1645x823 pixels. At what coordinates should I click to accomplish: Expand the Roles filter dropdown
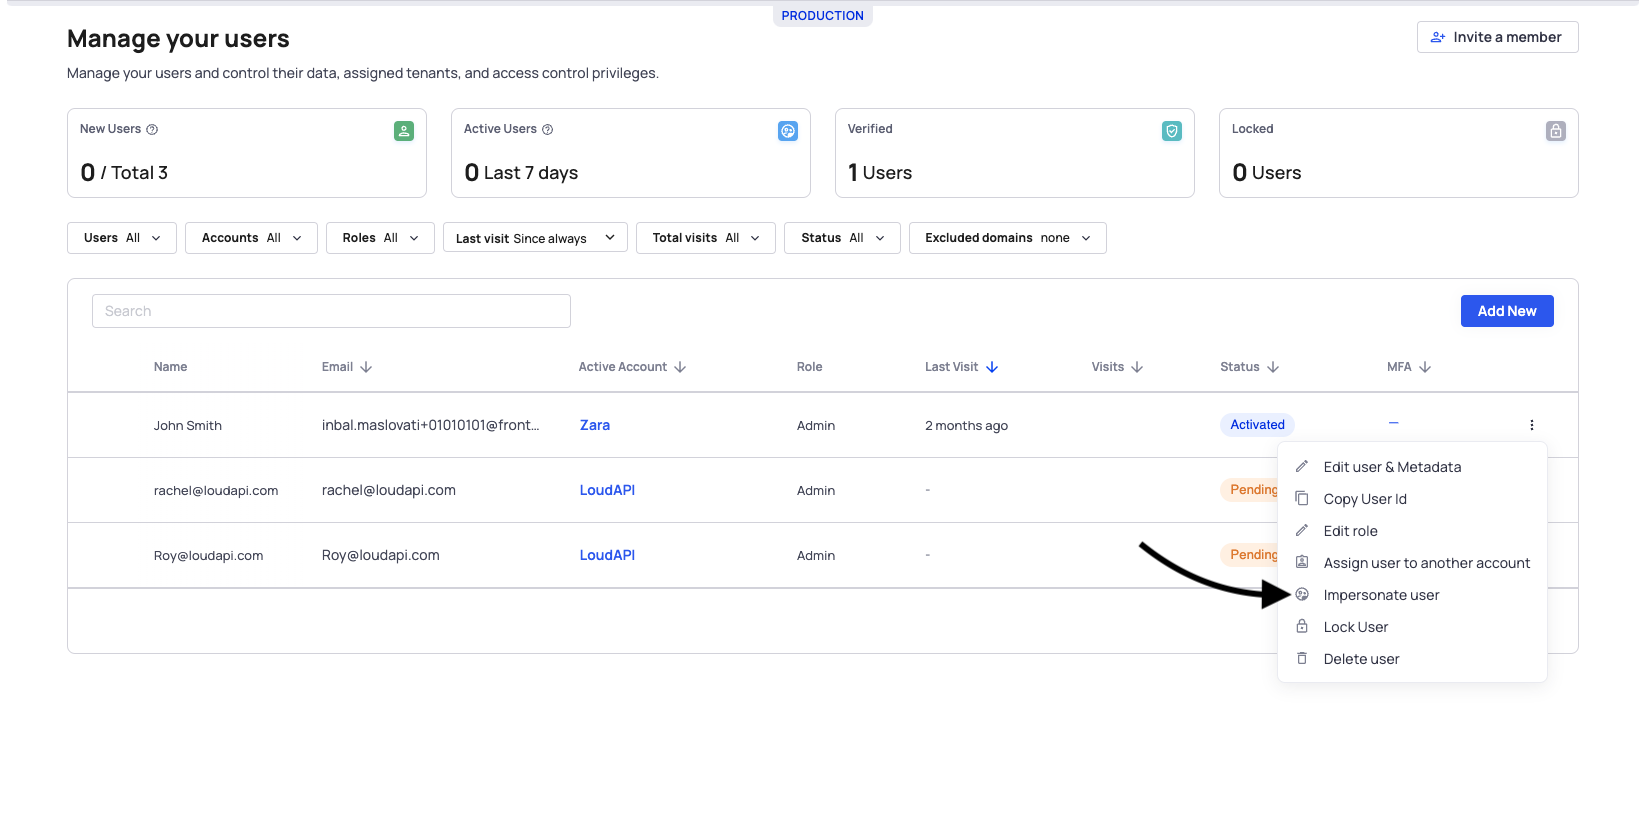[380, 238]
